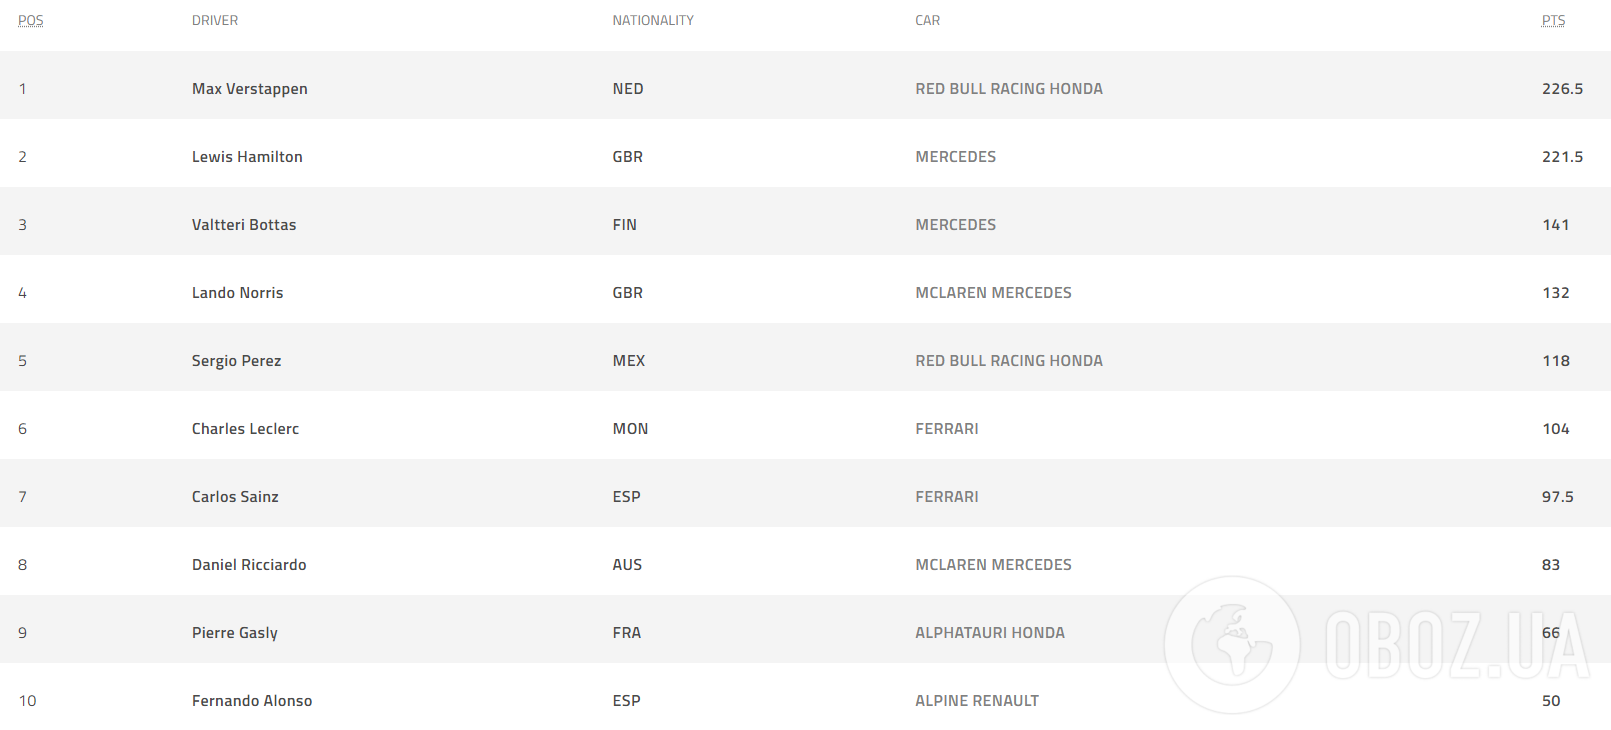
Task: Open Fernando Alonso driver entry
Action: click(252, 701)
